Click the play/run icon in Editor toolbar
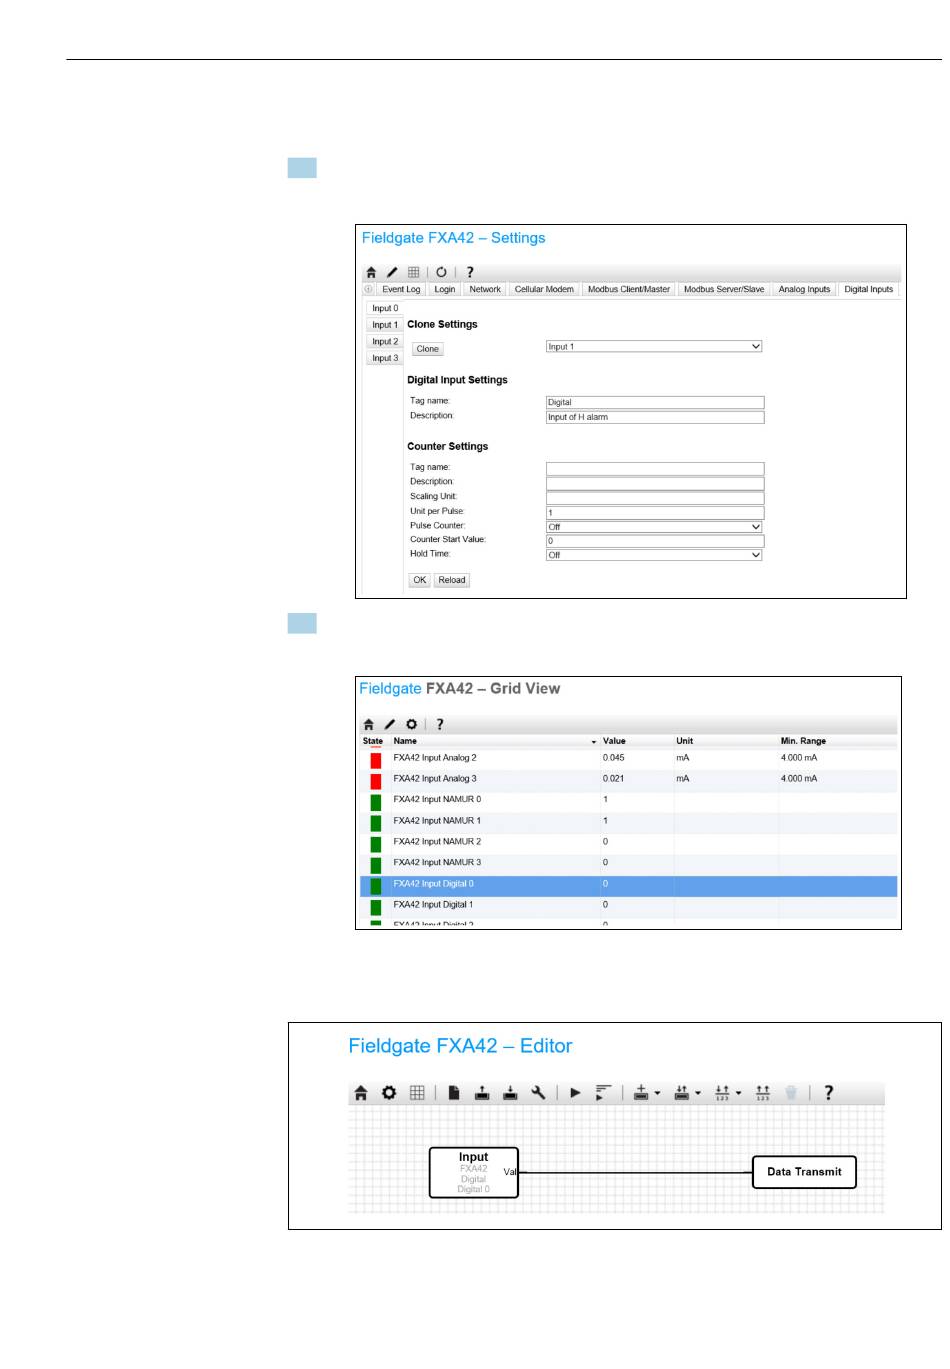Screen dimensions: 950x1369 575,1093
